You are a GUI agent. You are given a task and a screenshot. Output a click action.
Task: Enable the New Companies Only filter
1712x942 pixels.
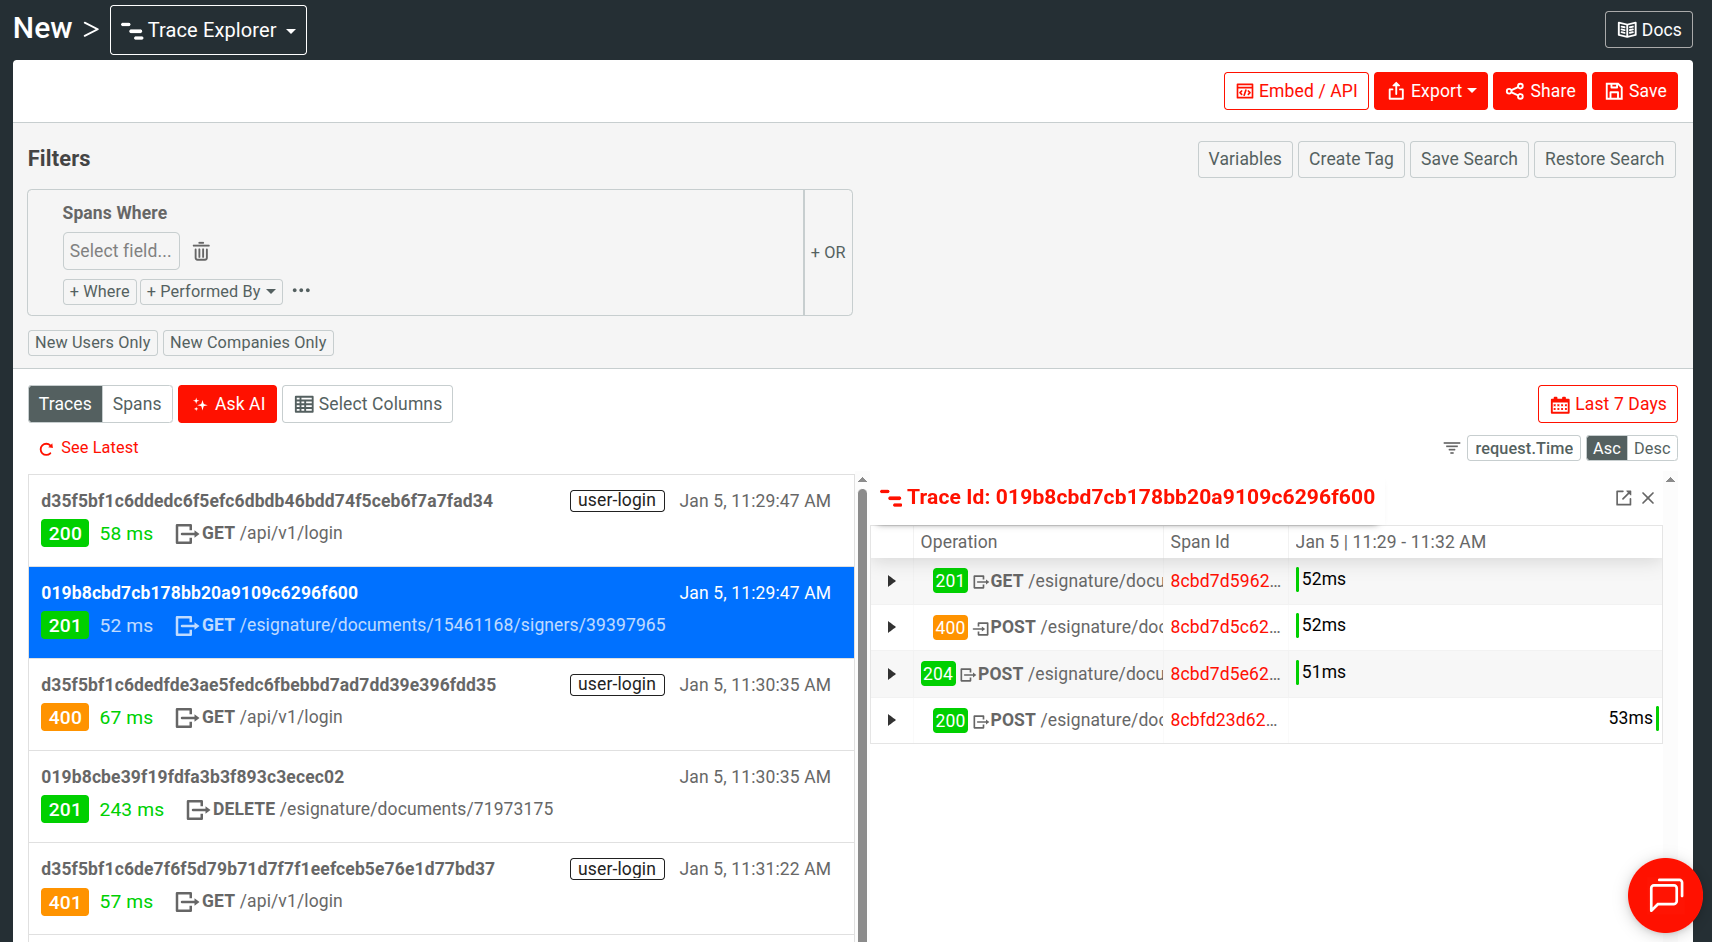click(x=247, y=342)
